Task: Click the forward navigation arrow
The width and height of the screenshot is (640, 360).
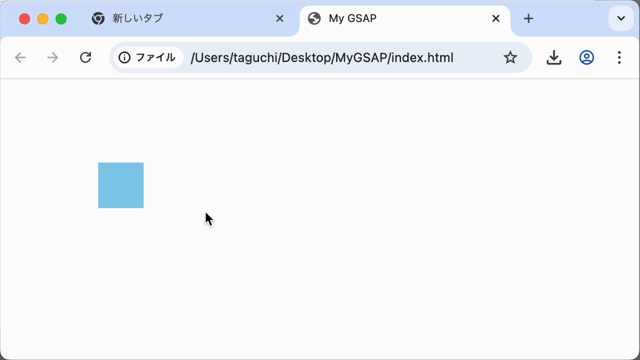Action: point(53,58)
